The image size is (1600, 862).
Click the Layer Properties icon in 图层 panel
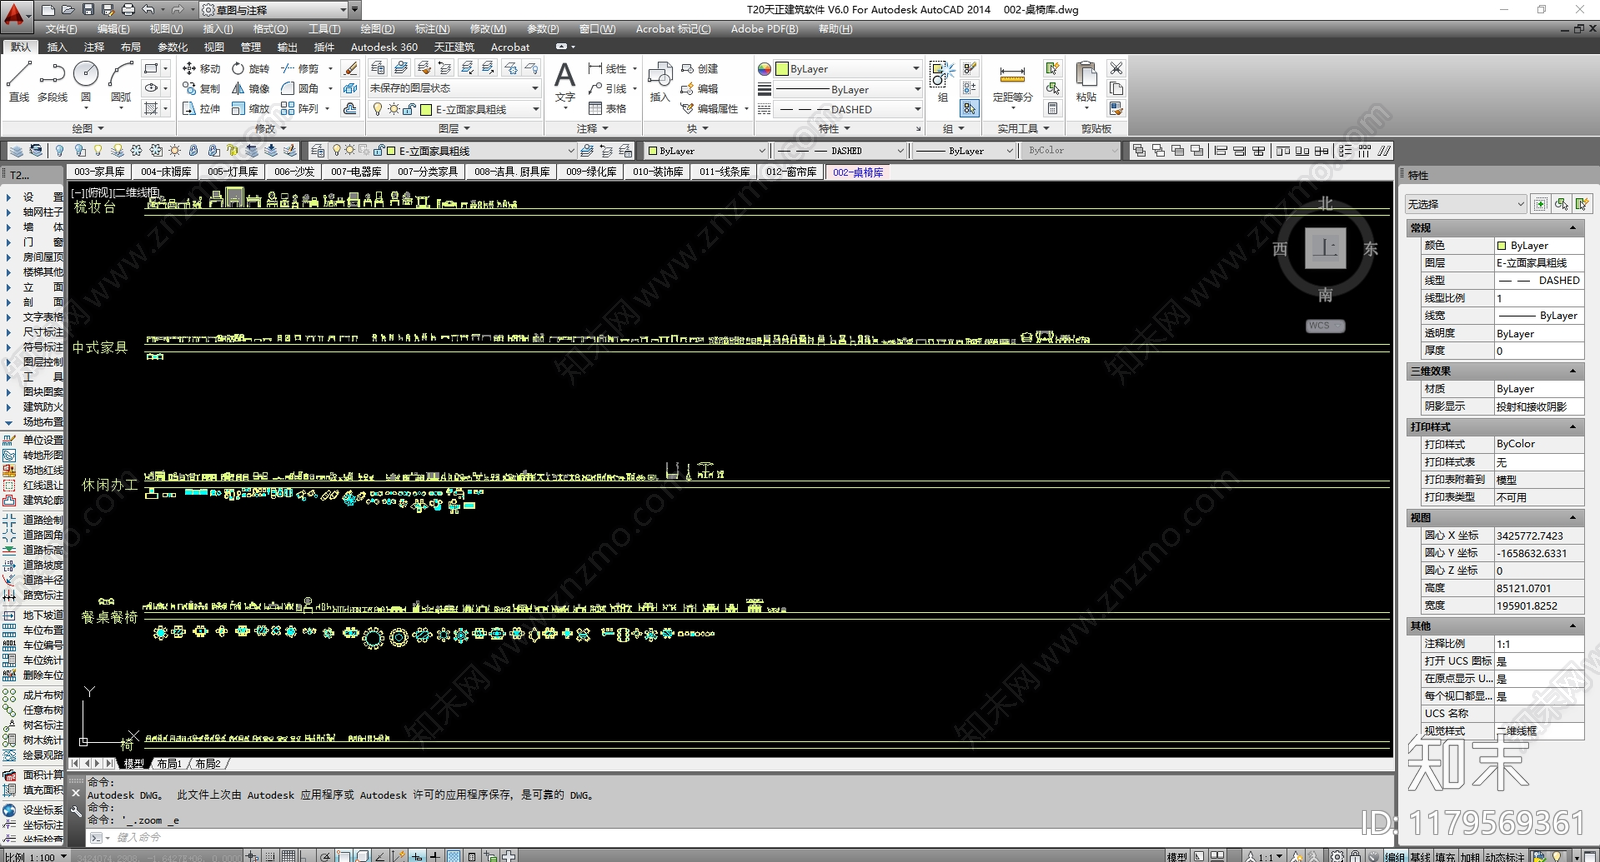[x=378, y=68]
